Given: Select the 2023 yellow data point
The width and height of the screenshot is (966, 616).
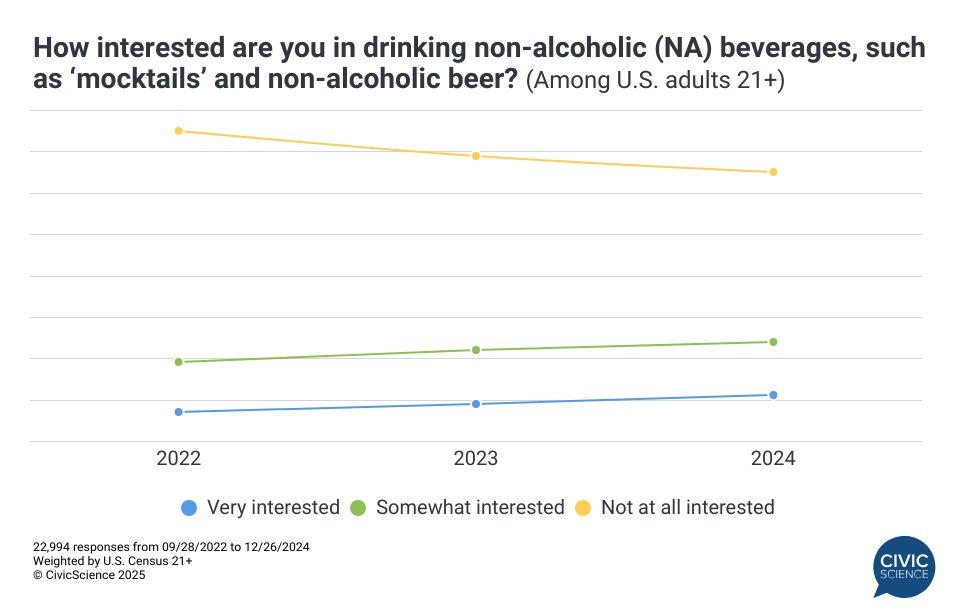Looking at the screenshot, I should 476,156.
